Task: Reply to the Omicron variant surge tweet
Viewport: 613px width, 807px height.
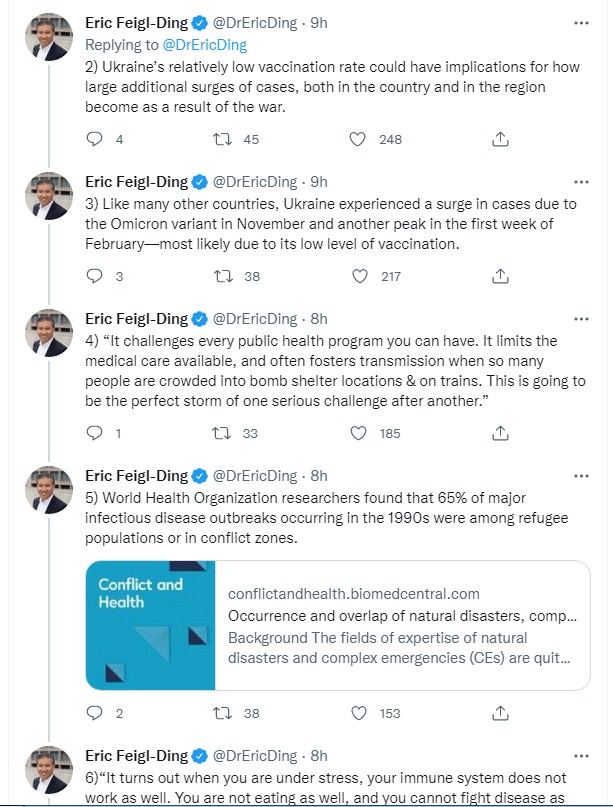Action: [x=95, y=277]
